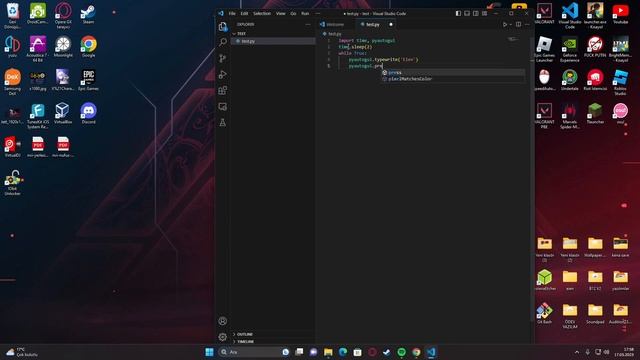The width and height of the screenshot is (640, 360).
Task: Select the Discord desktop icon
Action: coord(88,113)
